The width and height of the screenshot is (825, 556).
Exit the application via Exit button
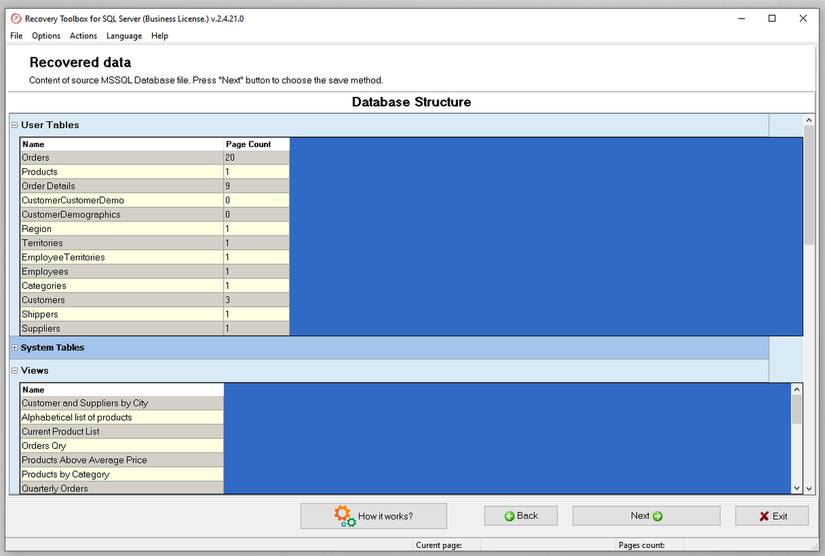point(772,516)
